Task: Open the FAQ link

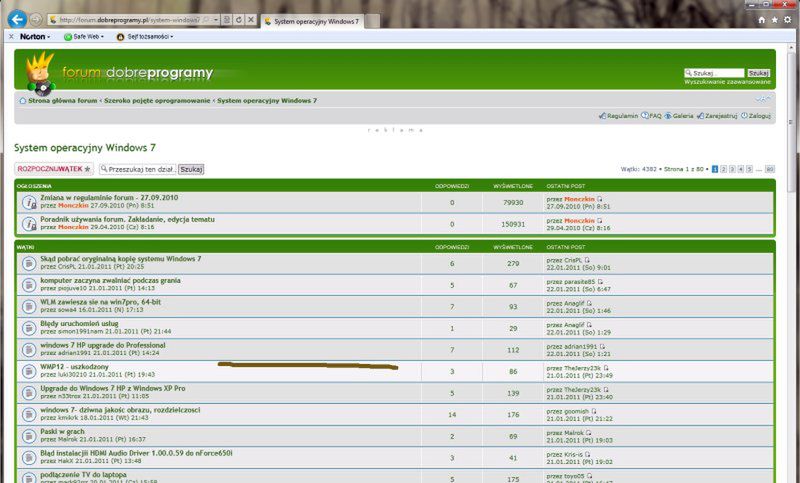Action: click(x=652, y=116)
